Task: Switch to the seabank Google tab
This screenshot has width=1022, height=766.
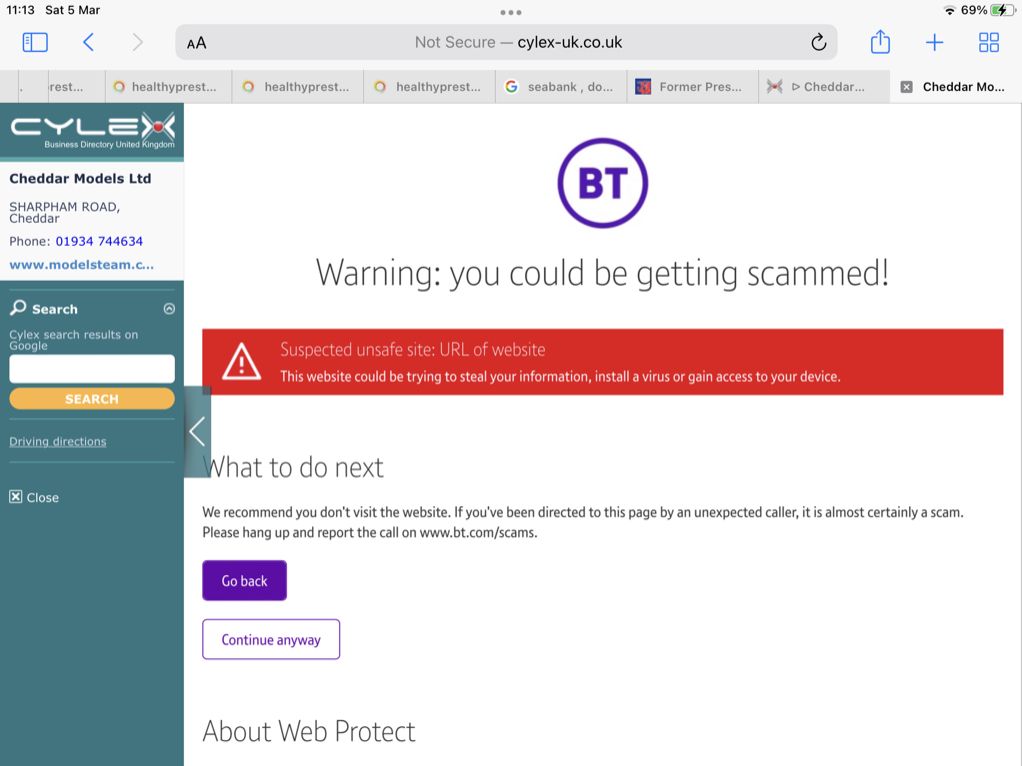Action: (561, 87)
